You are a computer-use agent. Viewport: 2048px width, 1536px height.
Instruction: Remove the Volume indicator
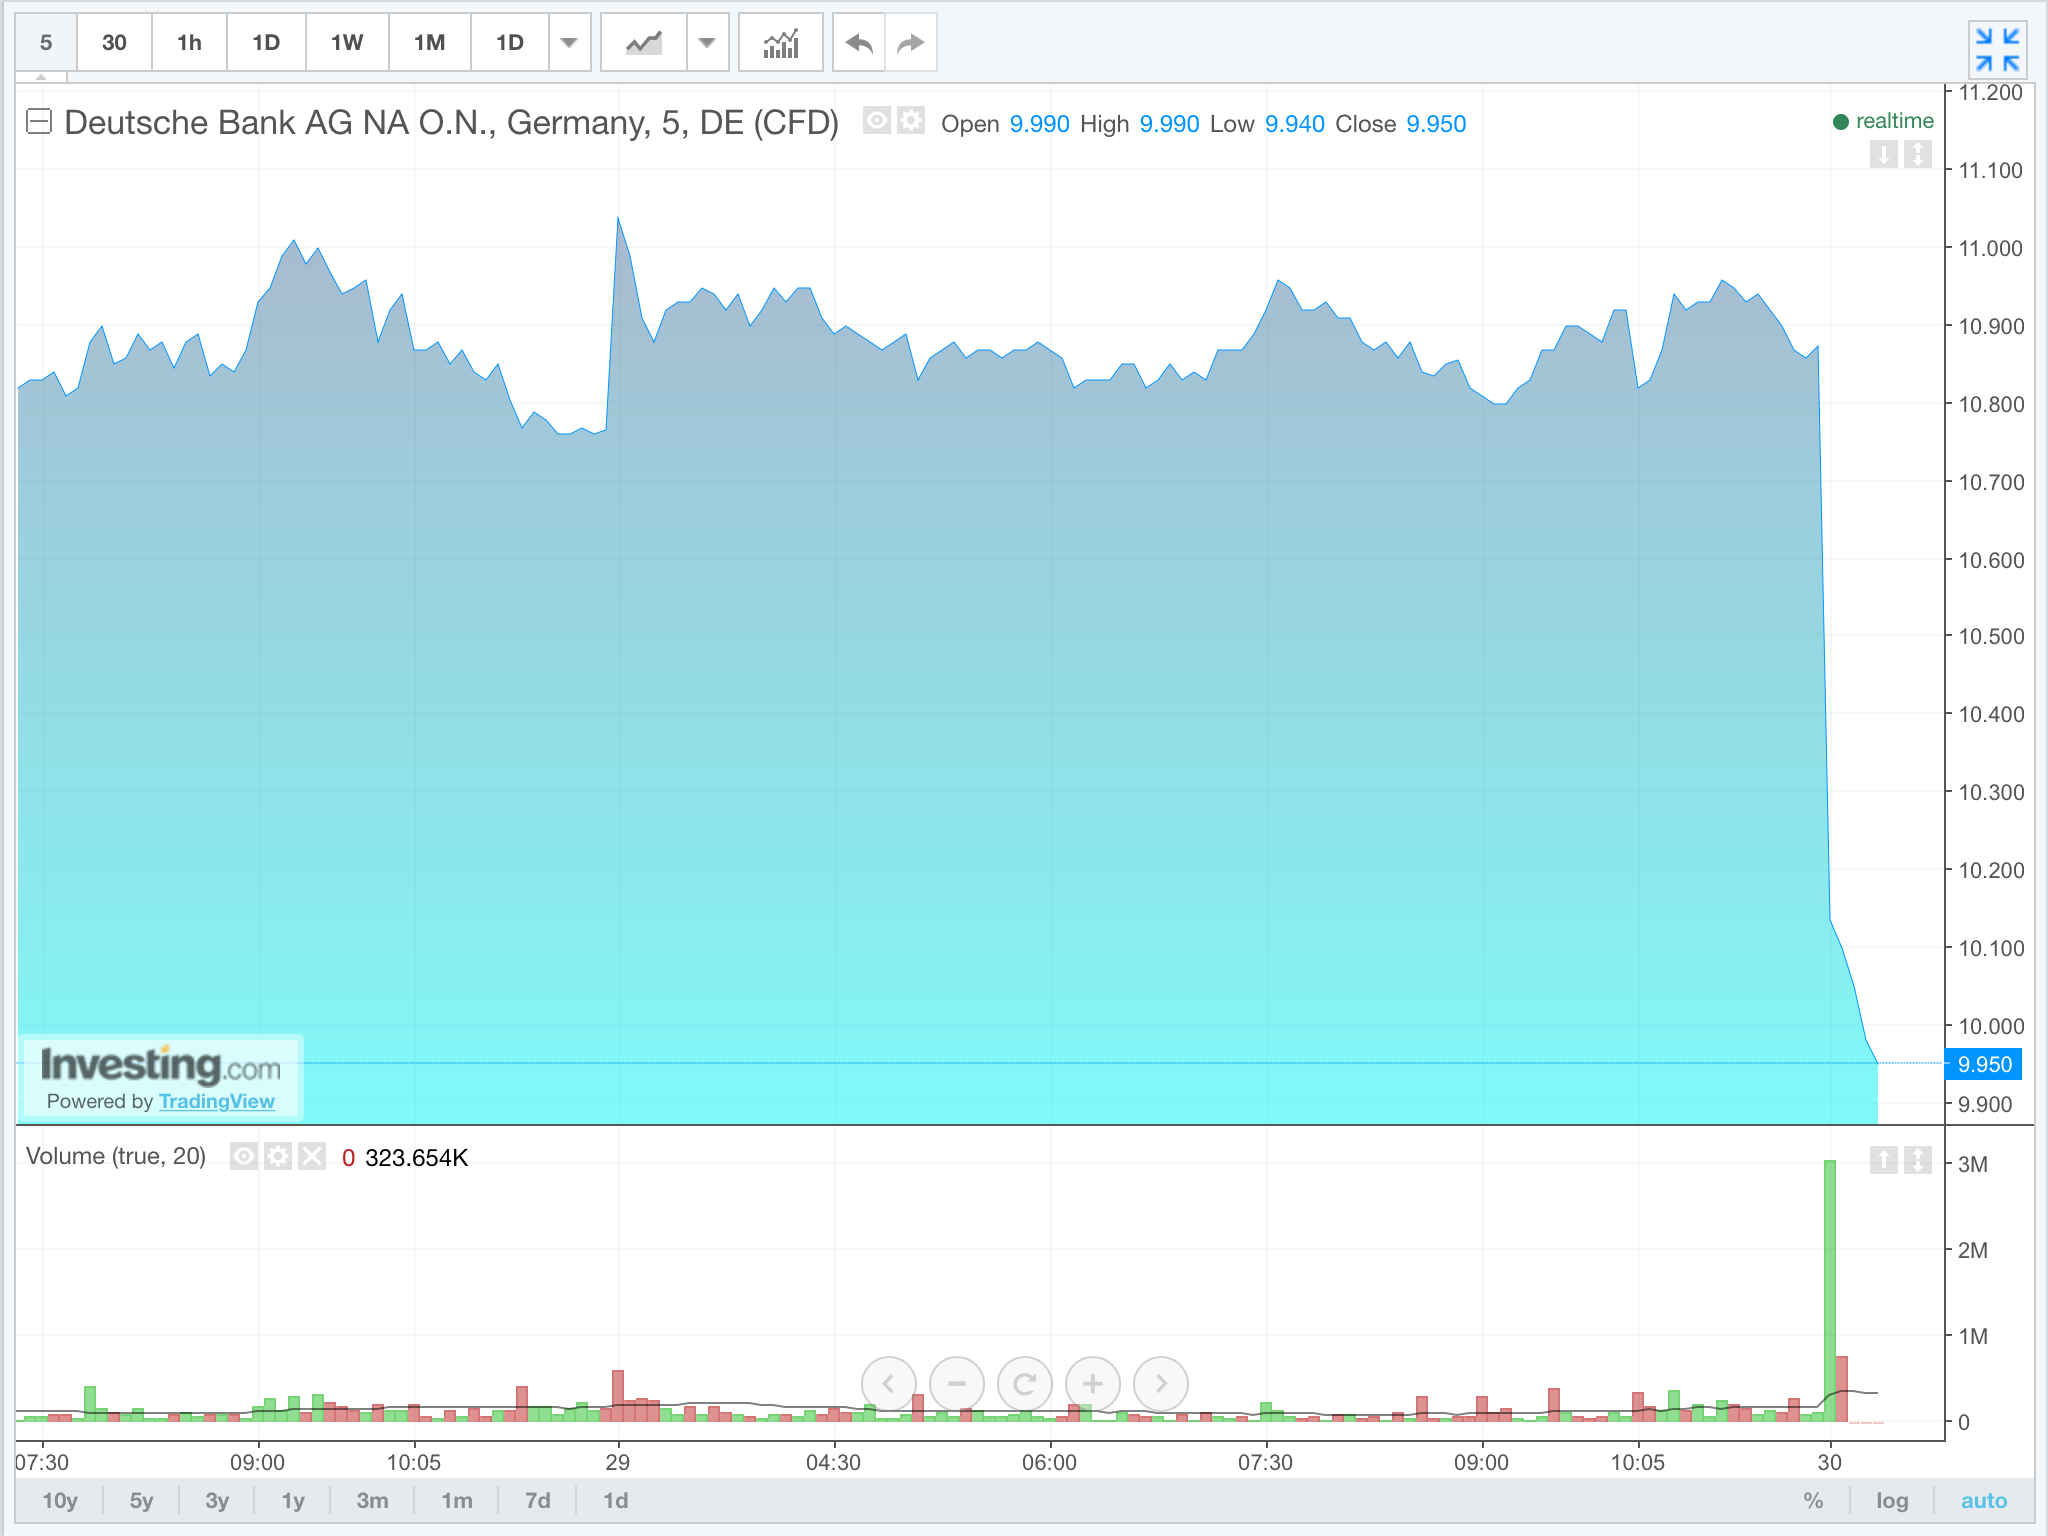click(312, 1157)
